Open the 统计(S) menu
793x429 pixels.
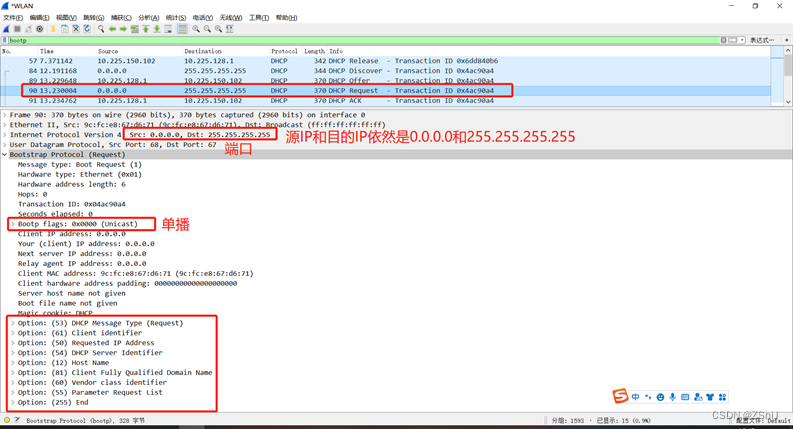175,18
